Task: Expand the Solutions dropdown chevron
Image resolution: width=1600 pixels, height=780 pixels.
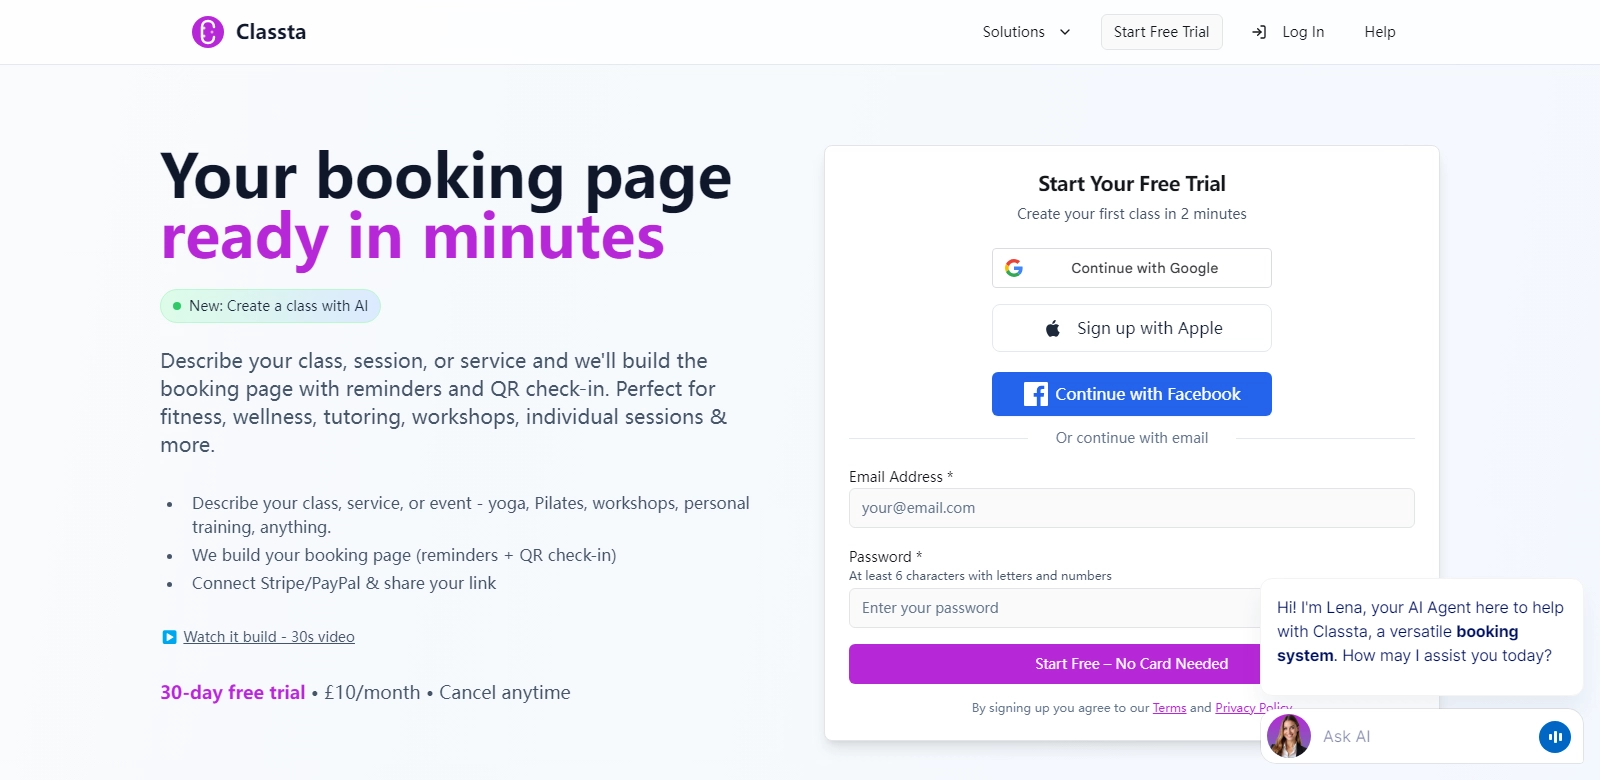Action: tap(1065, 32)
